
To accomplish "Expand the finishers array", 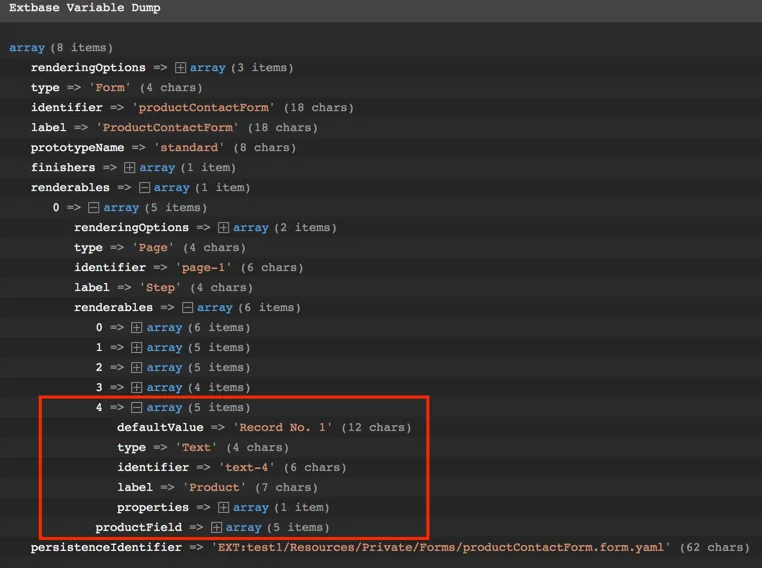I will 129,168.
